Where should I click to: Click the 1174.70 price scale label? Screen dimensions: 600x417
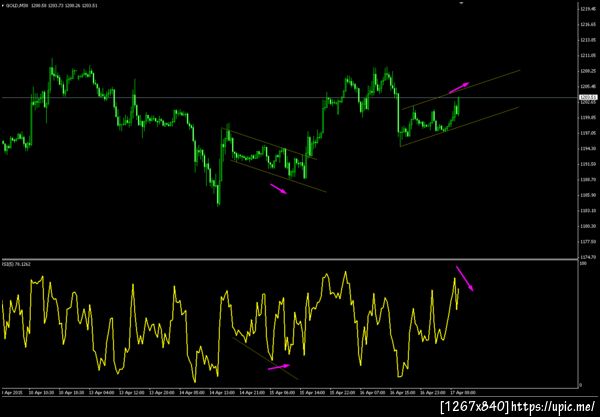[589, 257]
